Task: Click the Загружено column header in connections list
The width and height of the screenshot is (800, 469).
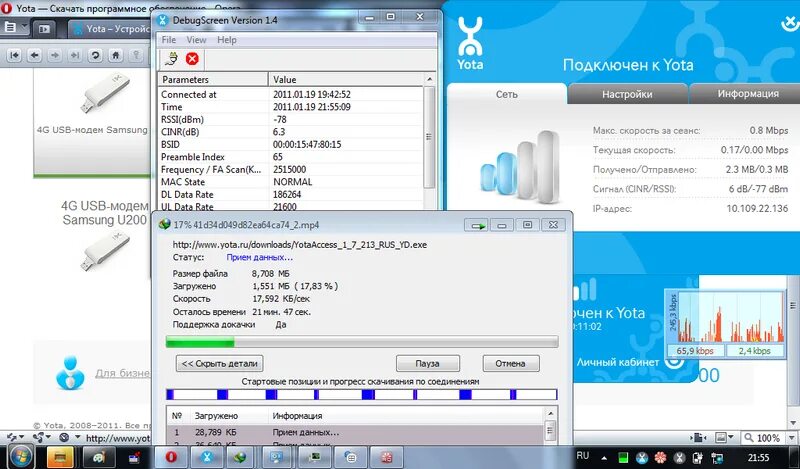Action: [x=229, y=416]
